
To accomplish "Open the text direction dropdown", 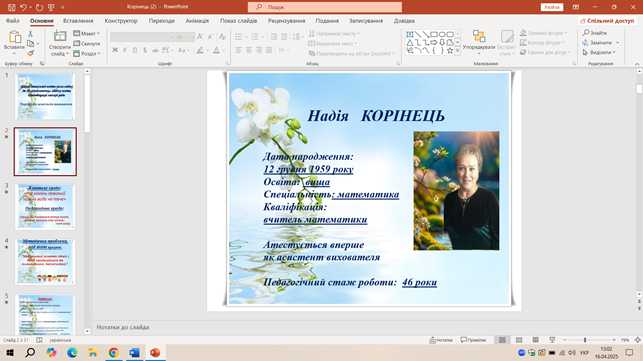I will pyautogui.click(x=334, y=34).
